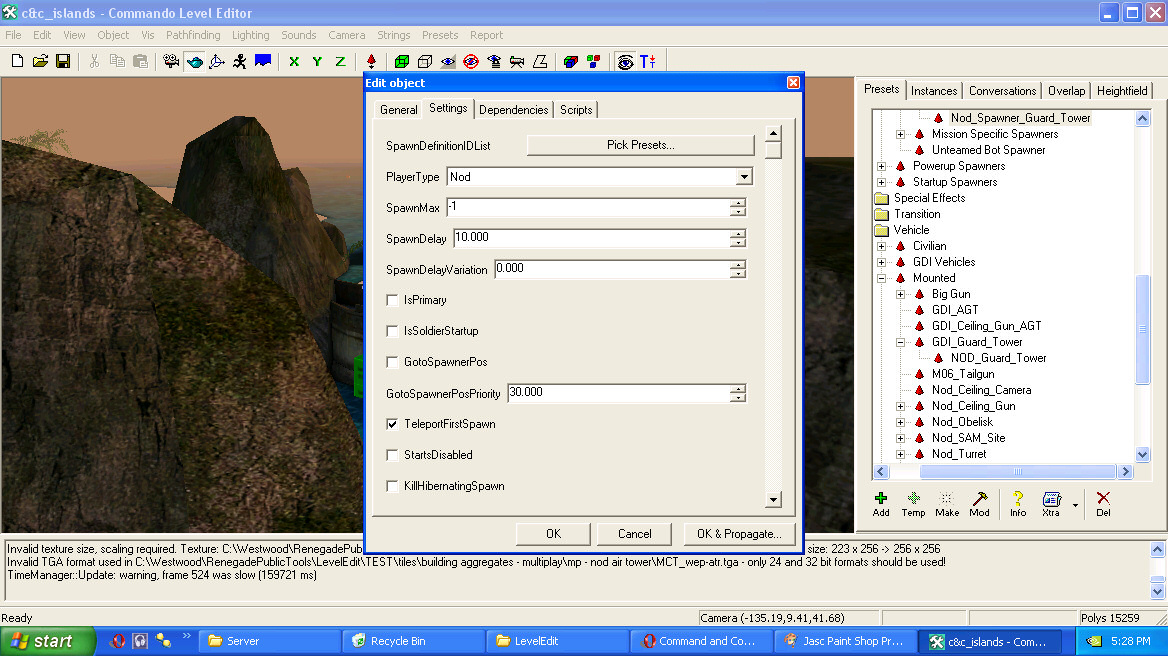
Task: Enable the IsPrimary checkbox
Action: coord(393,300)
